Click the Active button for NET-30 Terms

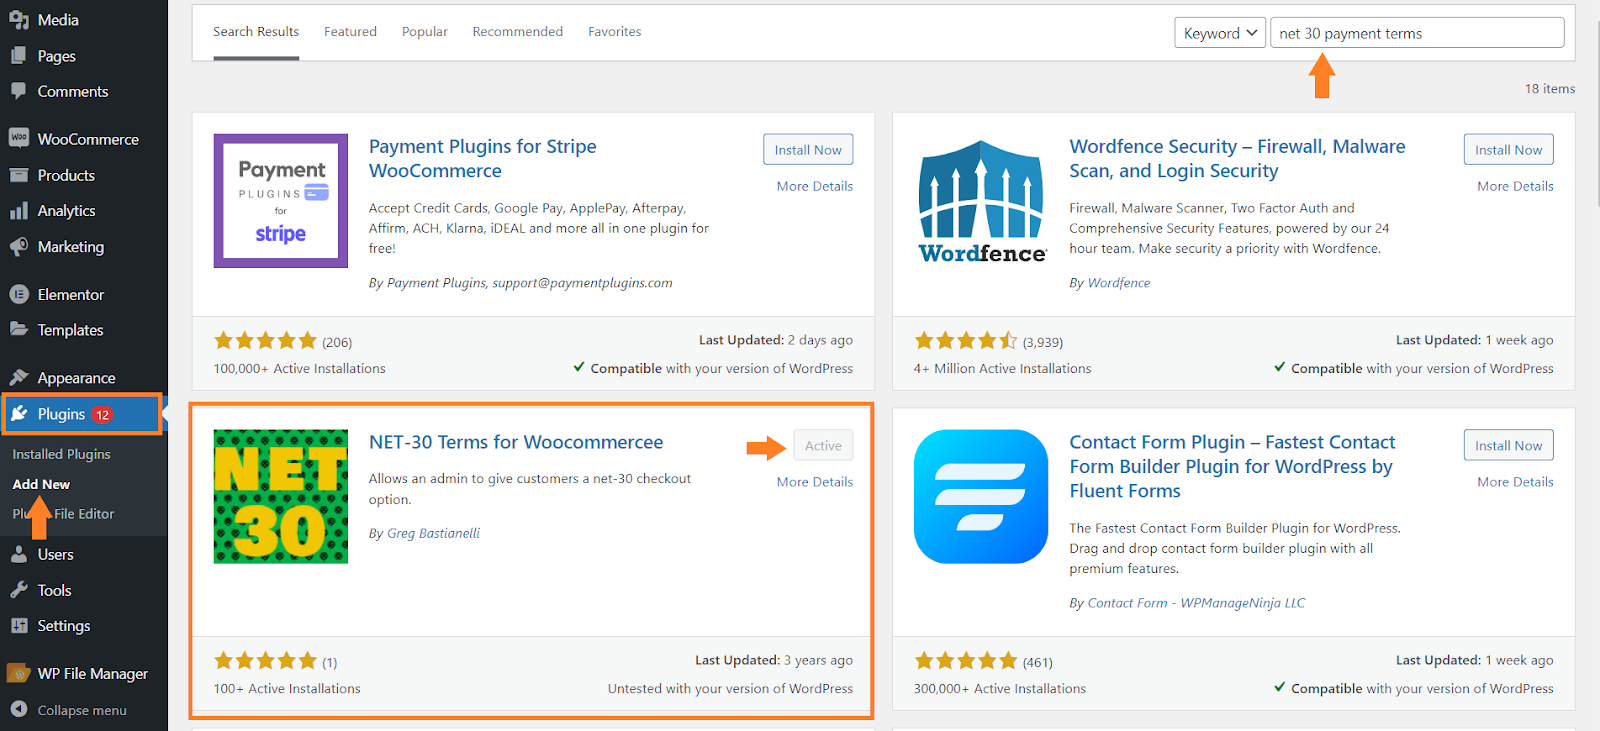[x=823, y=446]
